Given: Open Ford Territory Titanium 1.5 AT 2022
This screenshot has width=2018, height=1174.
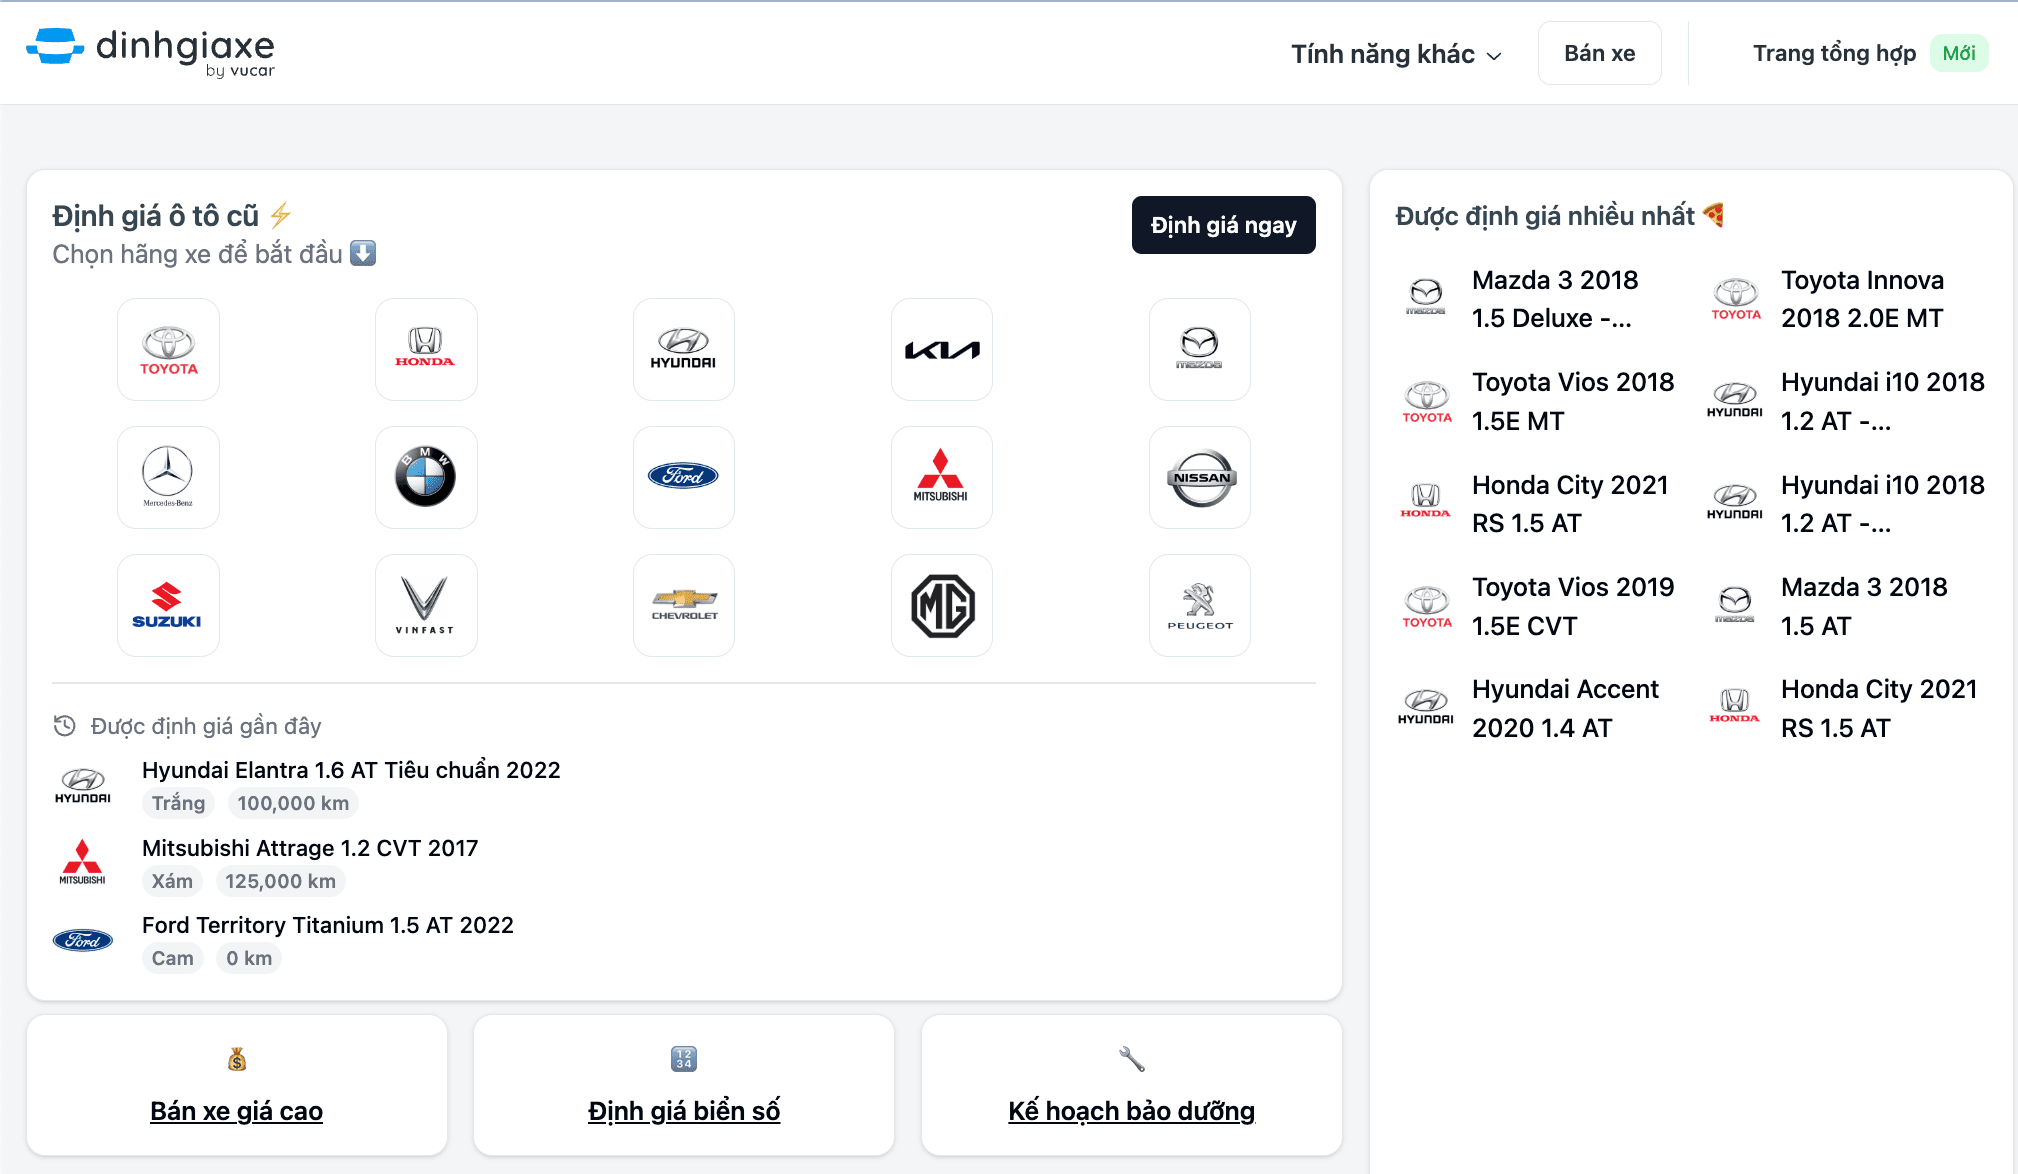Looking at the screenshot, I should (328, 925).
